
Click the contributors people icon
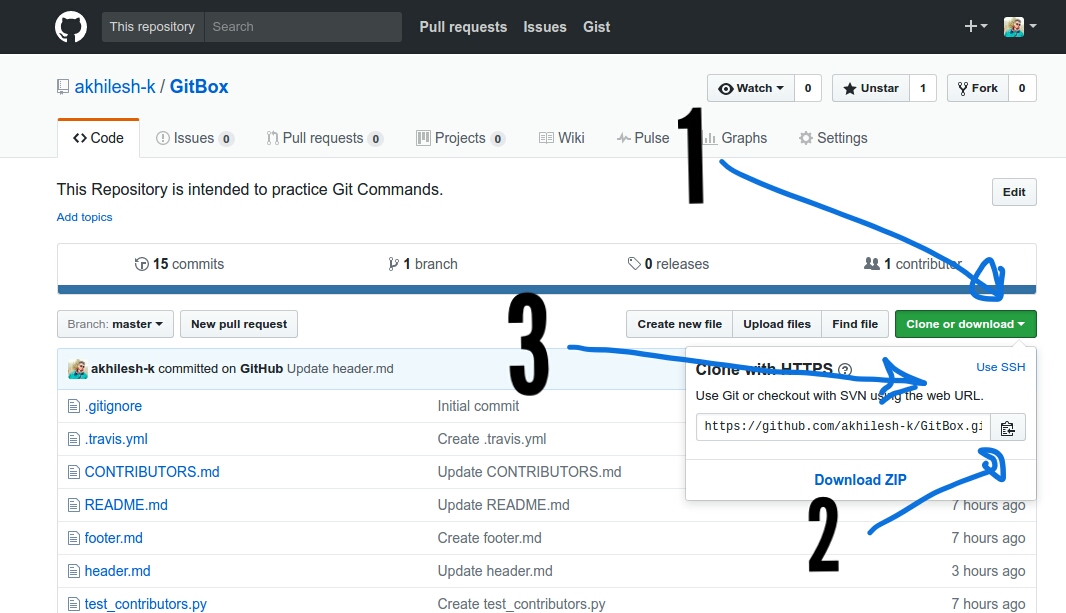tap(872, 263)
